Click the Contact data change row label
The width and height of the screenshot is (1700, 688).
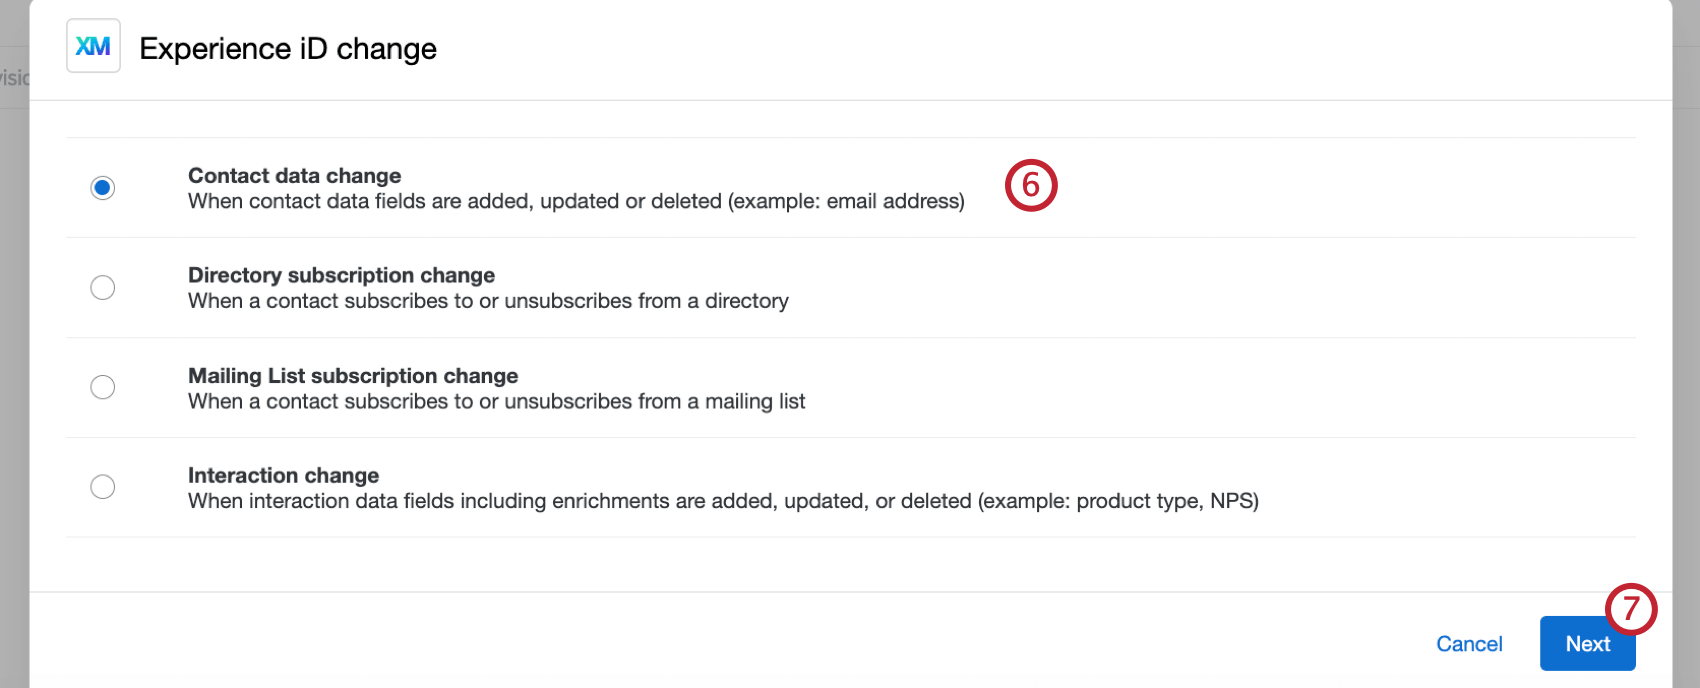294,175
